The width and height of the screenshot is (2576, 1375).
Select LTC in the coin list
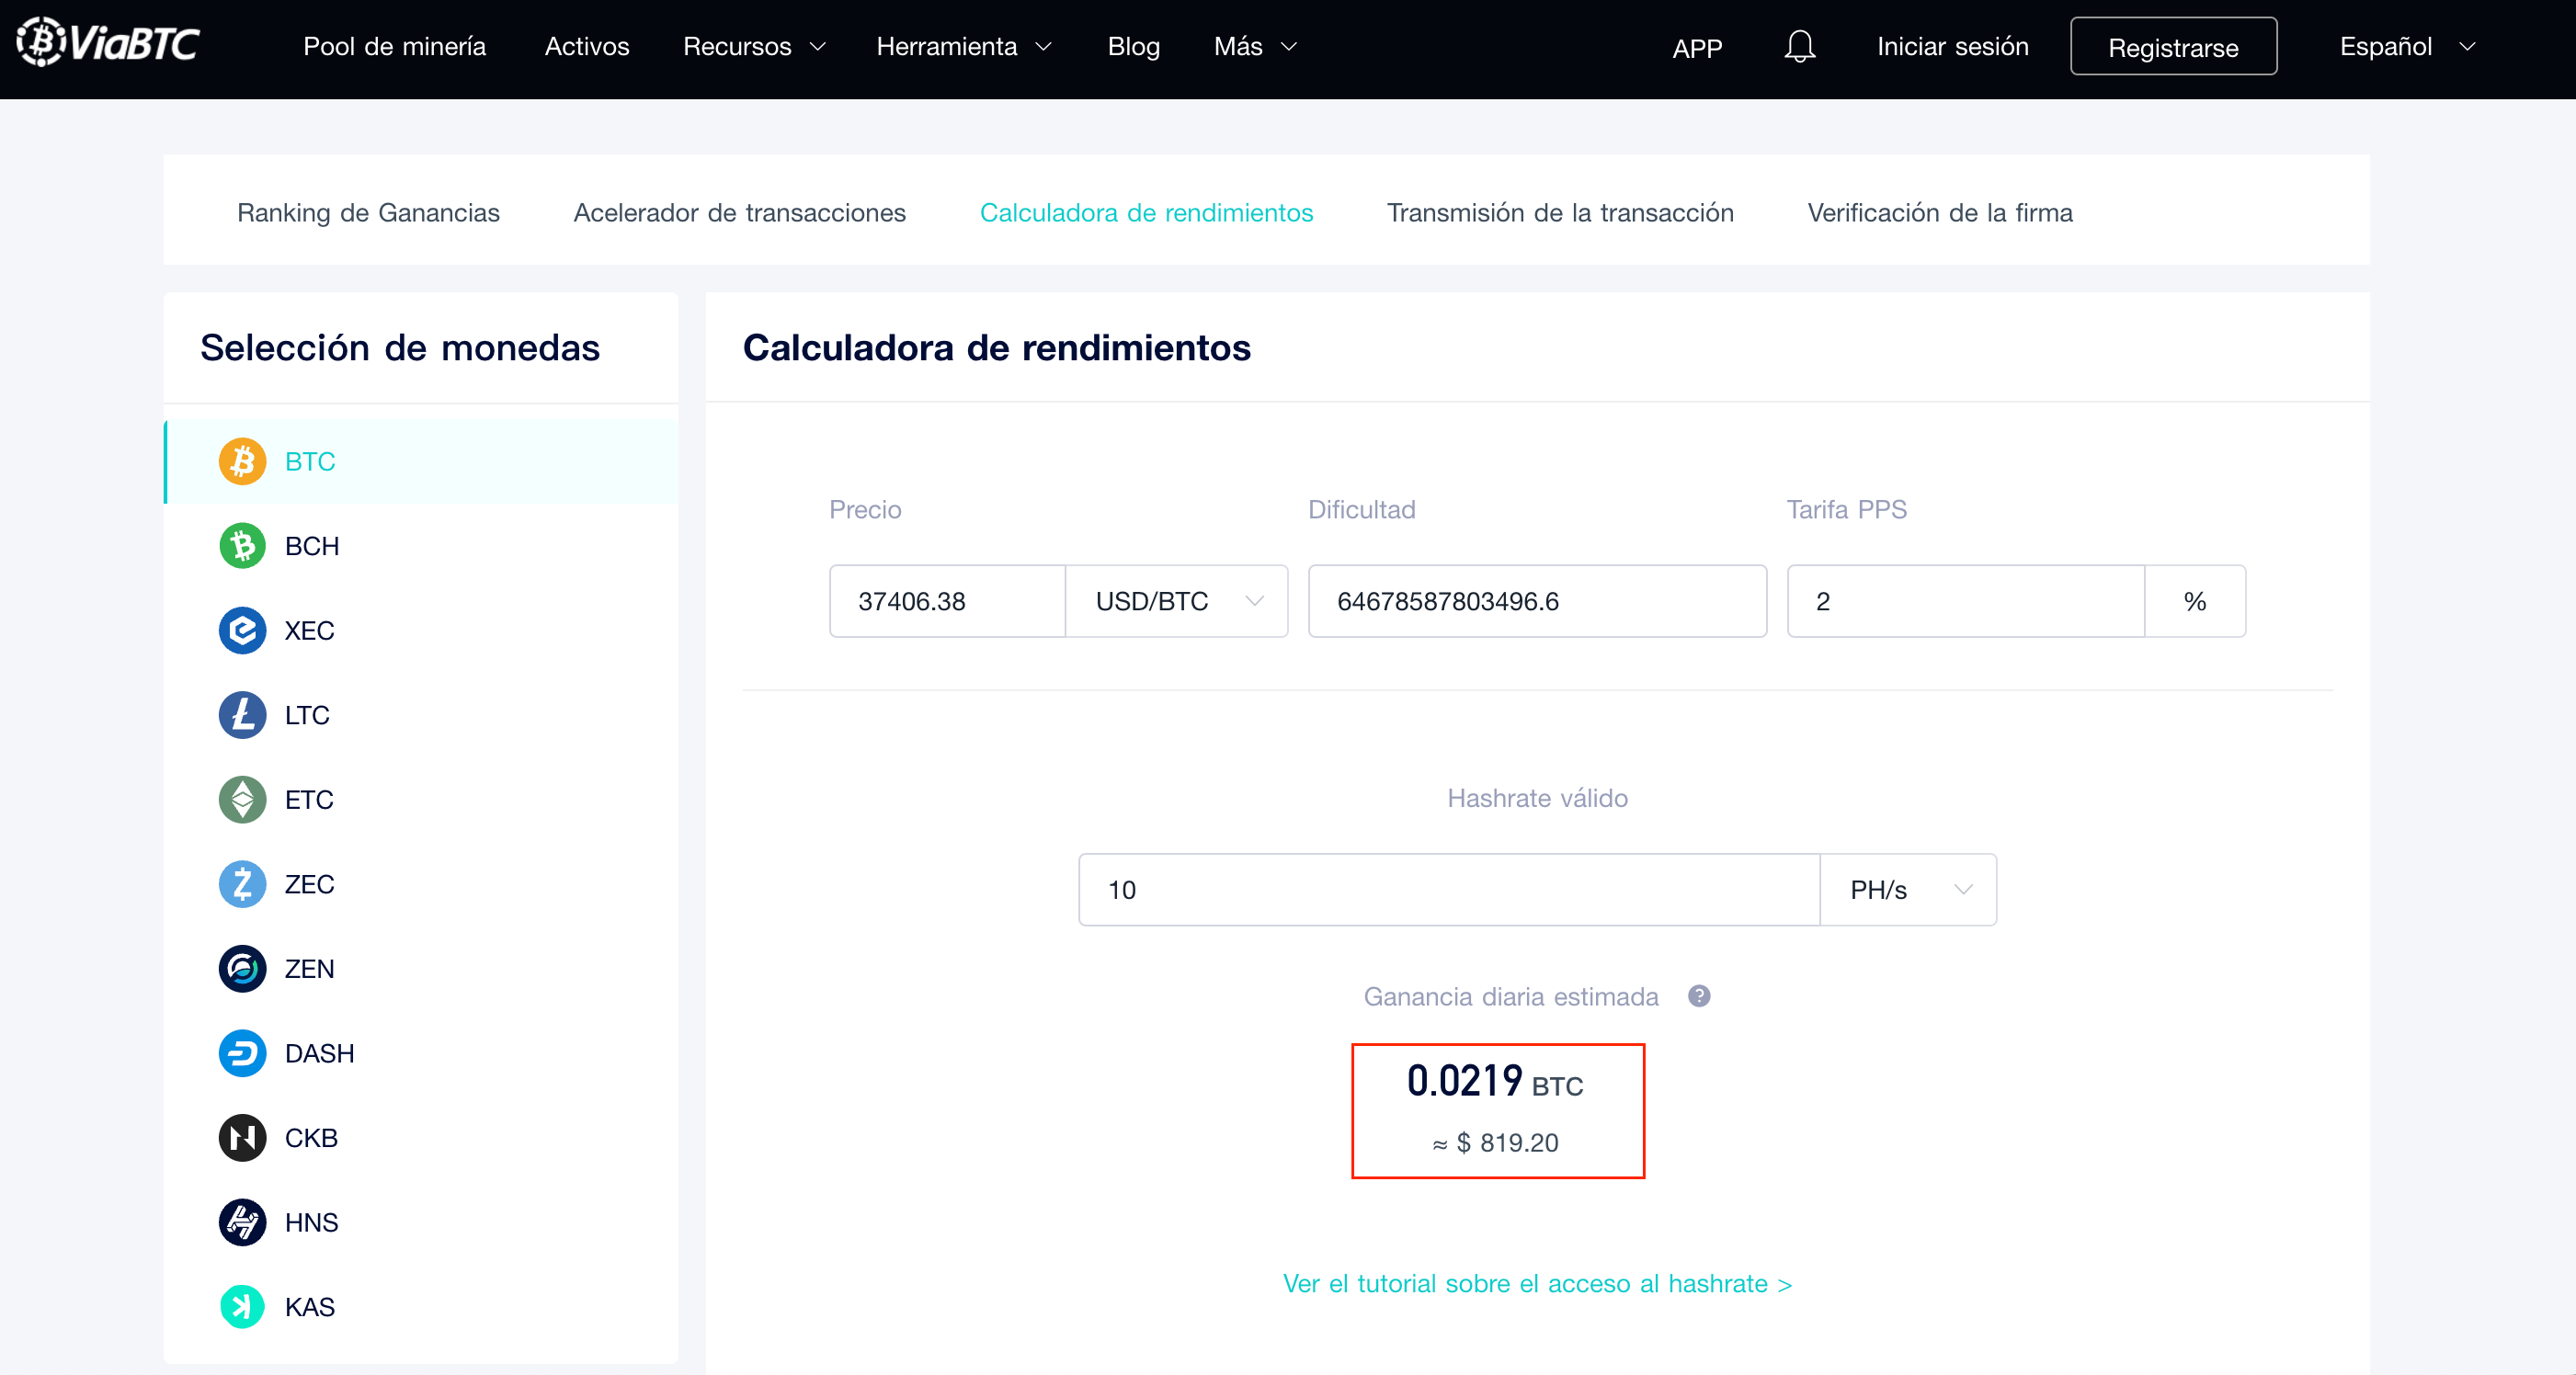coord(421,715)
